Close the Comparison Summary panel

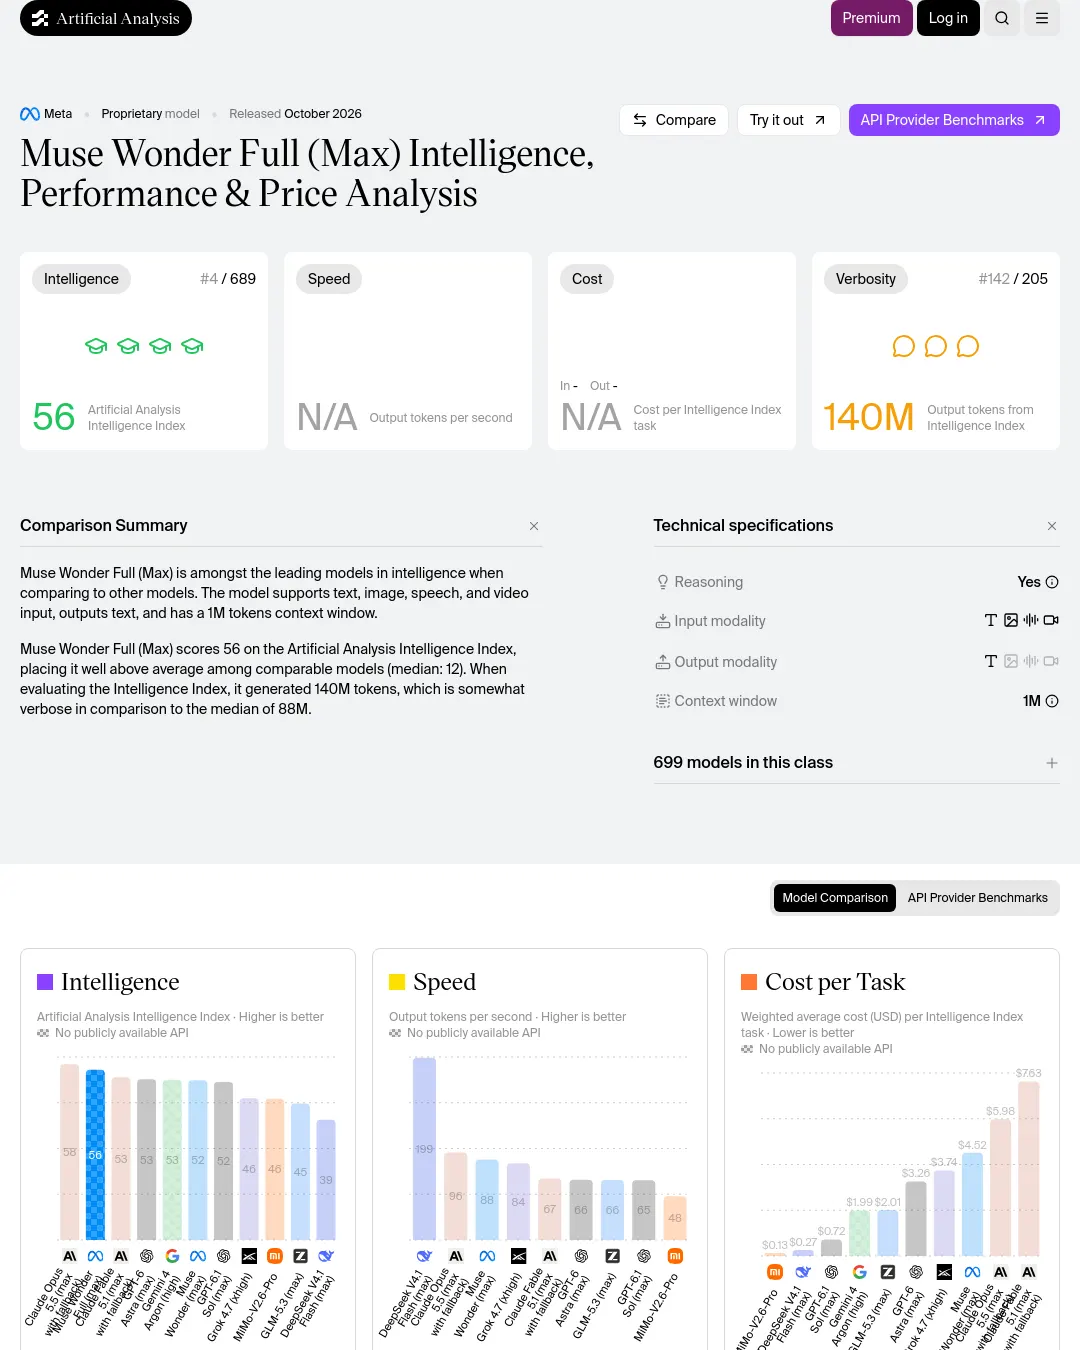click(x=534, y=526)
